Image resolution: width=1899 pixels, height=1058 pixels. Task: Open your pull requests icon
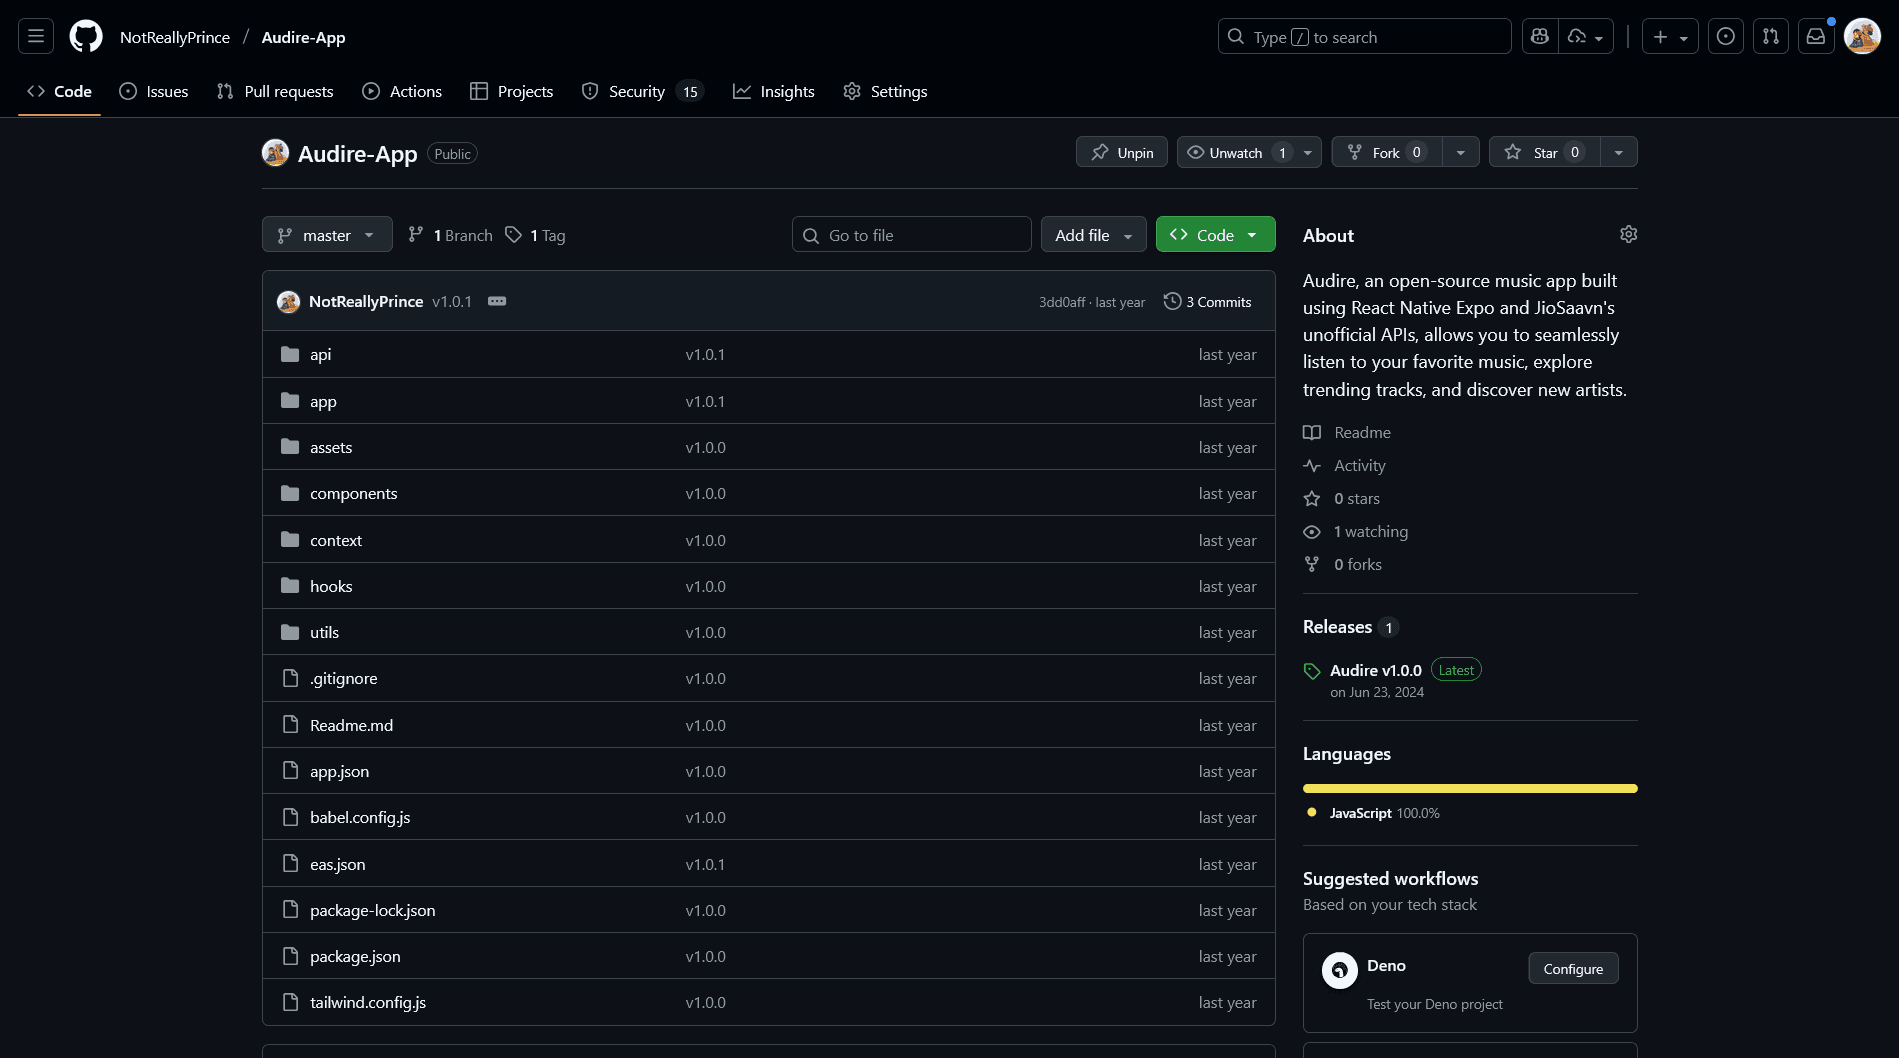[x=1770, y=36]
